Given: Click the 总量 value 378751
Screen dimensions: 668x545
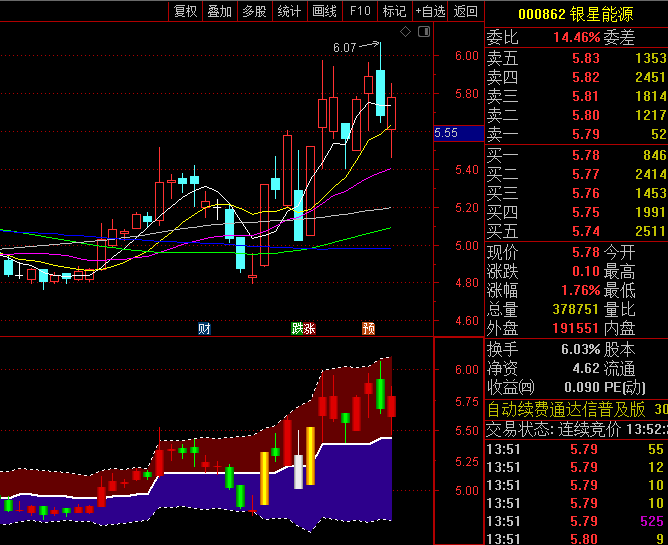Looking at the screenshot, I should pos(576,309).
